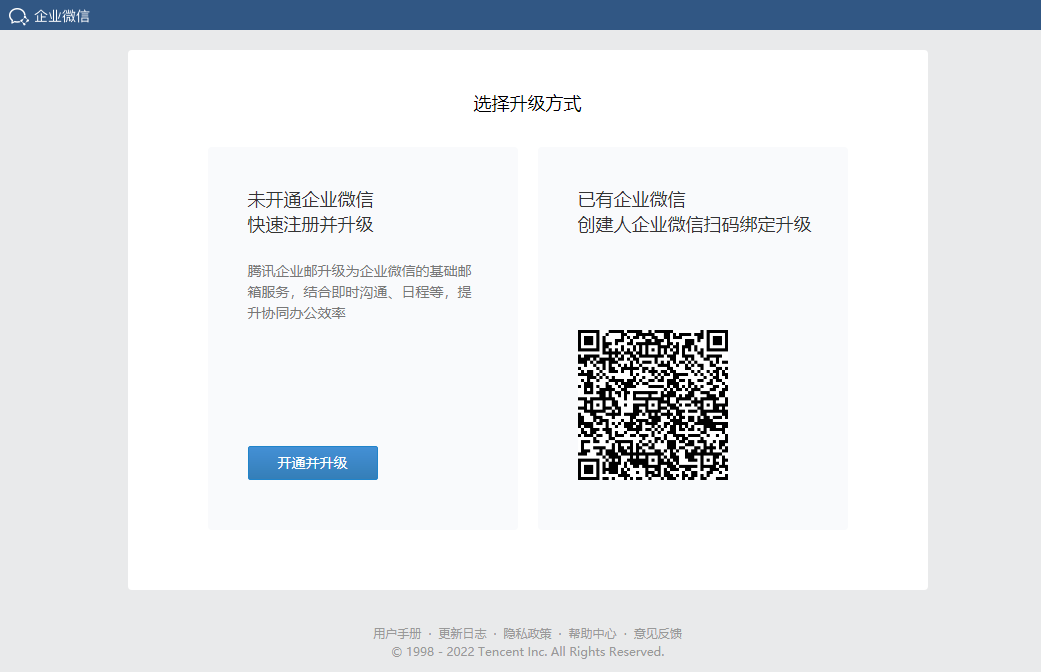Open the 意见反馈 footer link

(x=657, y=633)
